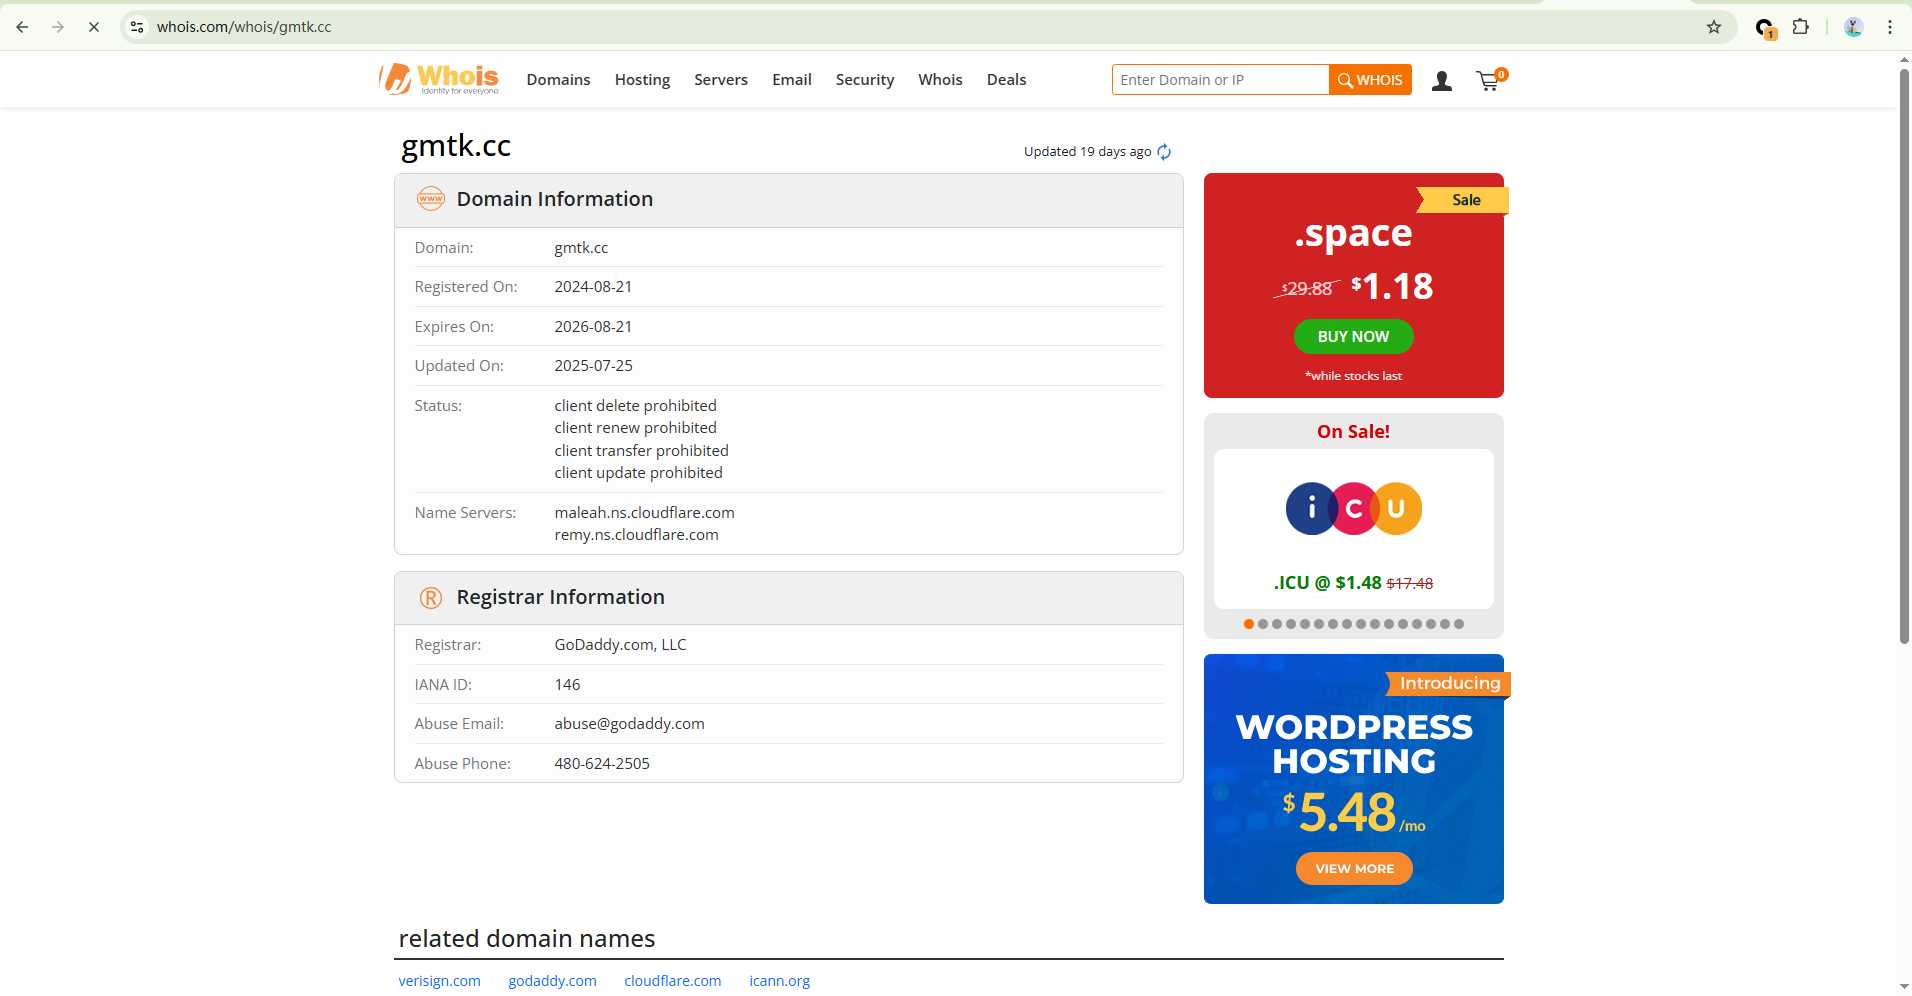Image resolution: width=1912 pixels, height=996 pixels.
Task: View site information icon in the address bar
Action: click(138, 27)
